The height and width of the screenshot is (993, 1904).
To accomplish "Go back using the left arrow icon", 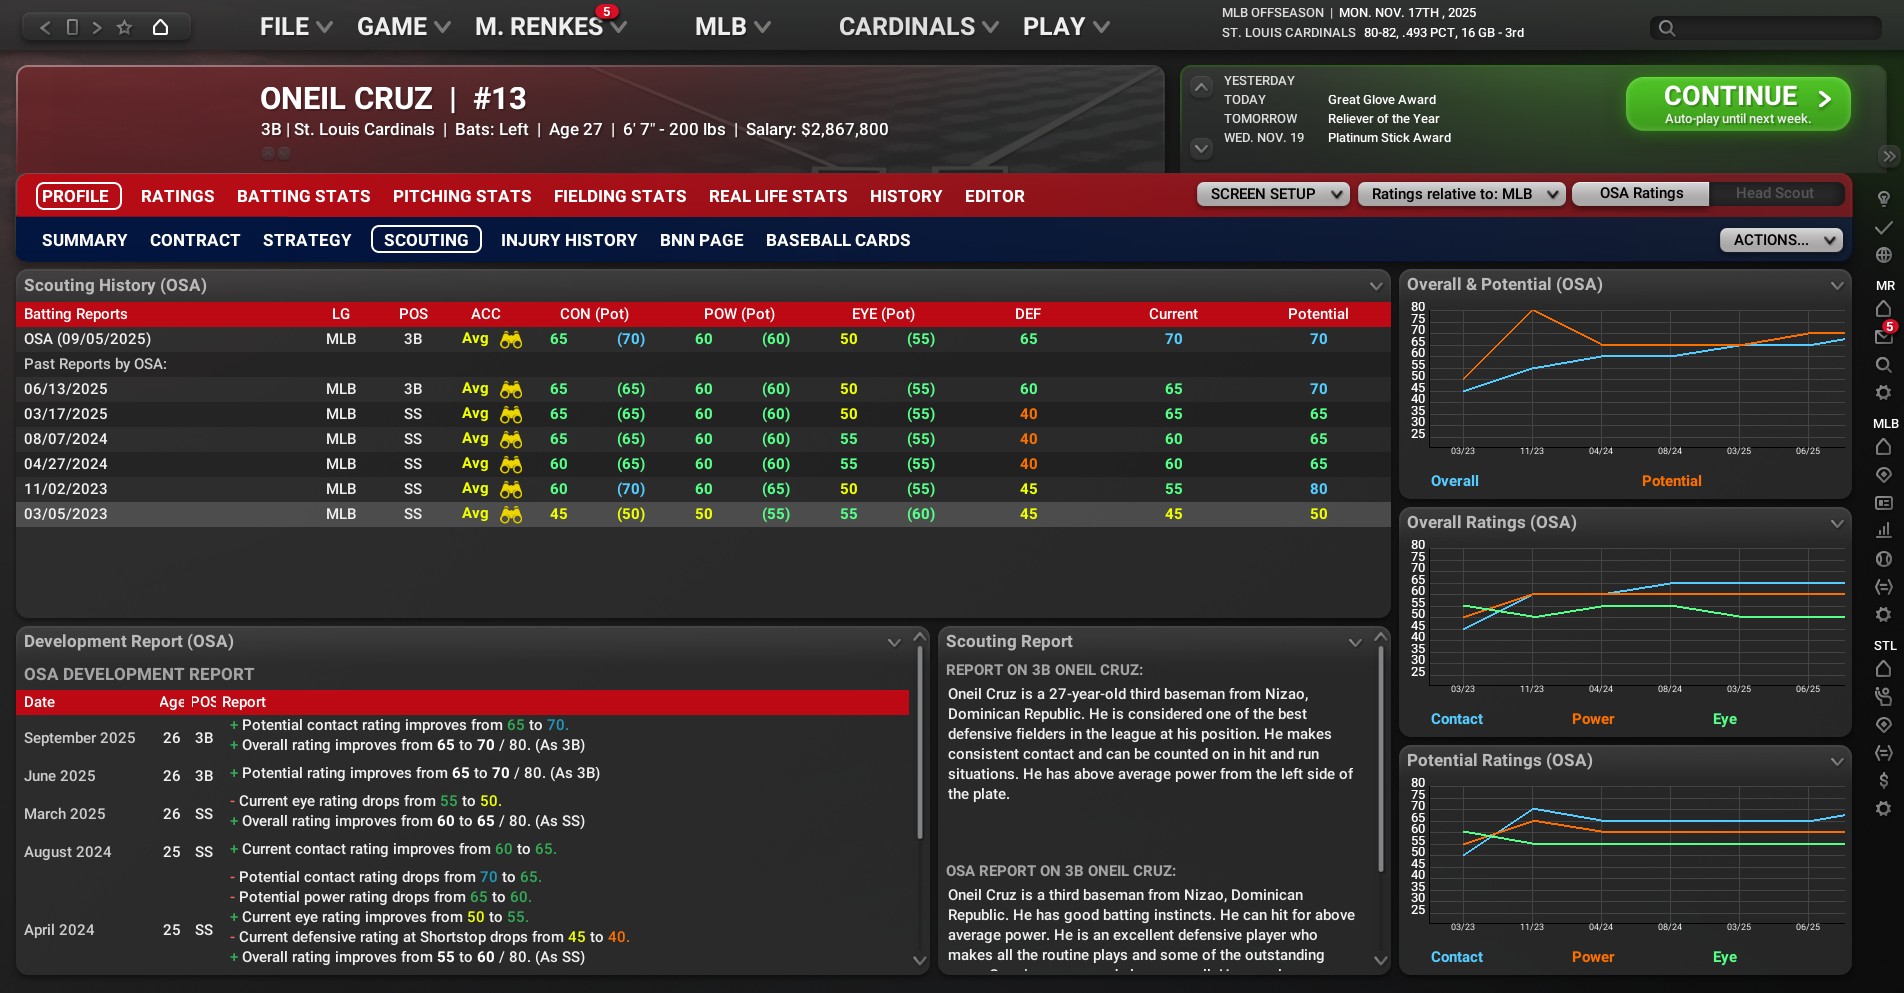I will tap(45, 27).
